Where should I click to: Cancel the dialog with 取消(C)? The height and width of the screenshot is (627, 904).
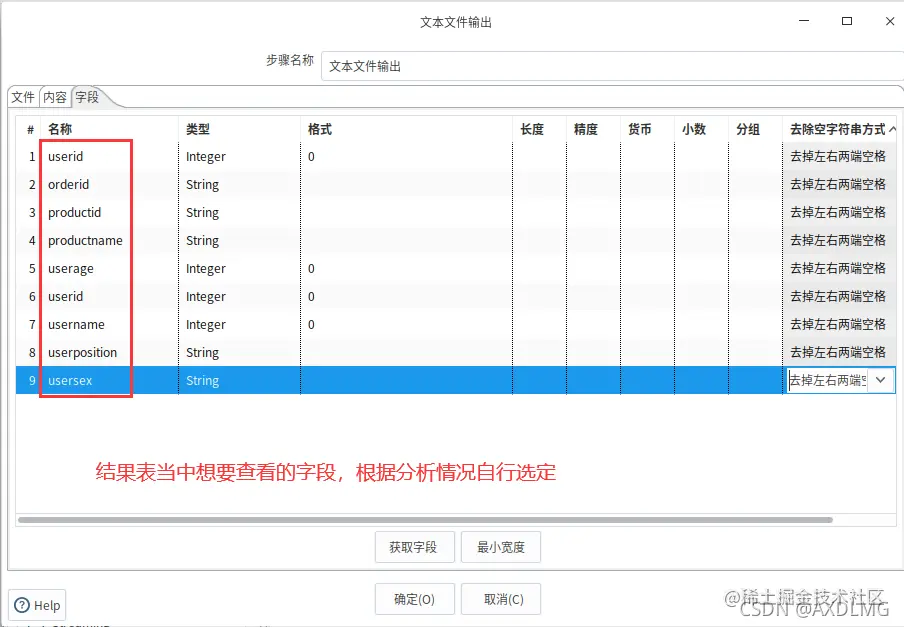tap(501, 599)
